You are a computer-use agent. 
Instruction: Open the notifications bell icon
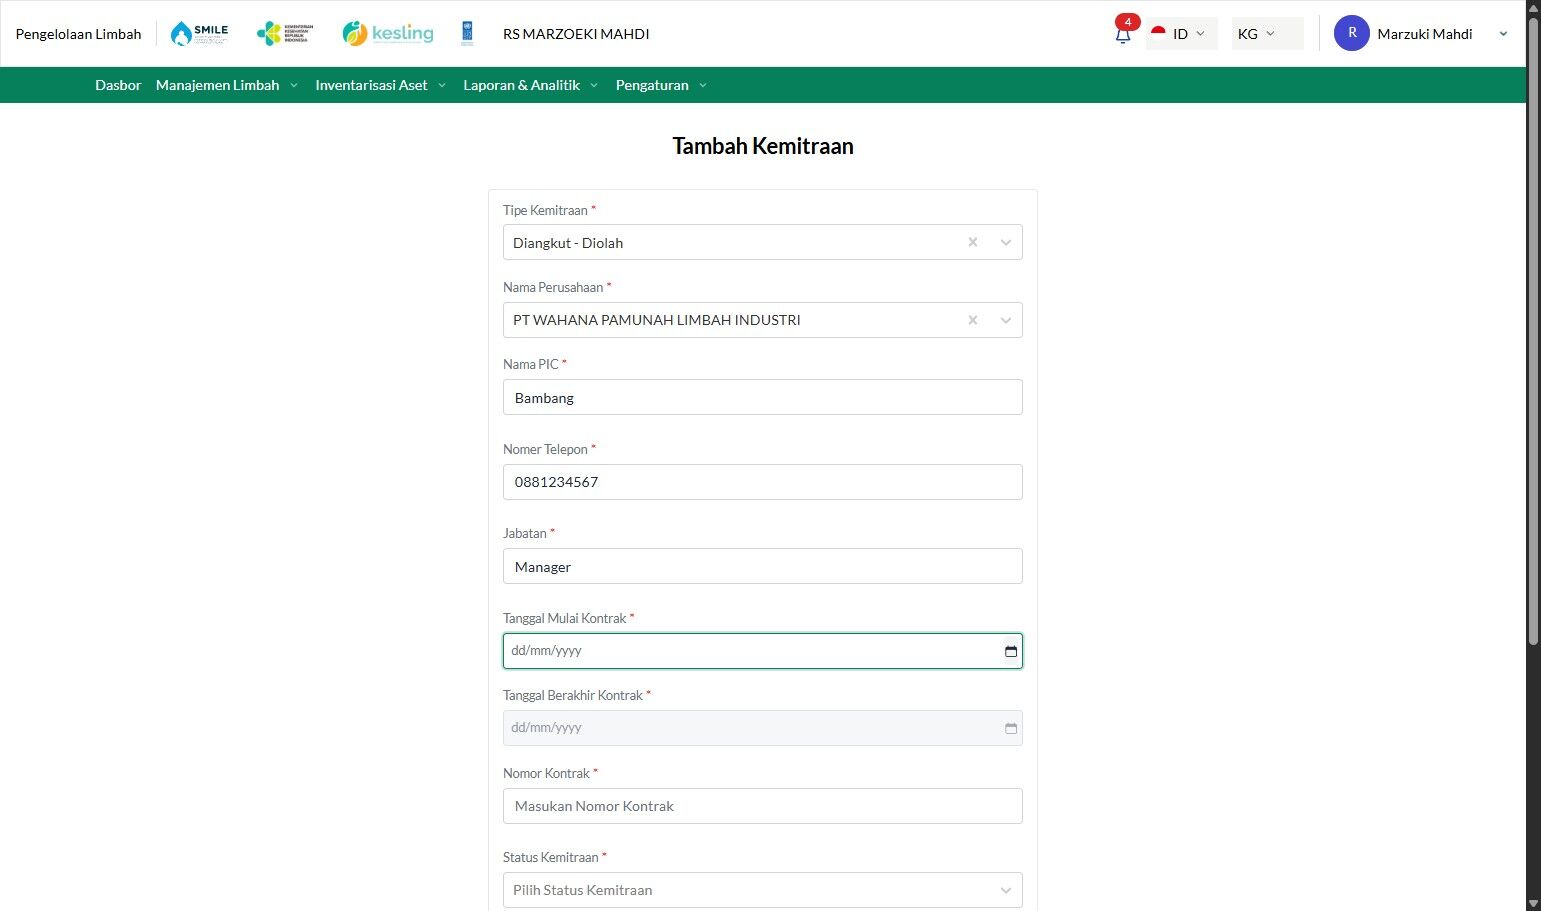(x=1122, y=34)
